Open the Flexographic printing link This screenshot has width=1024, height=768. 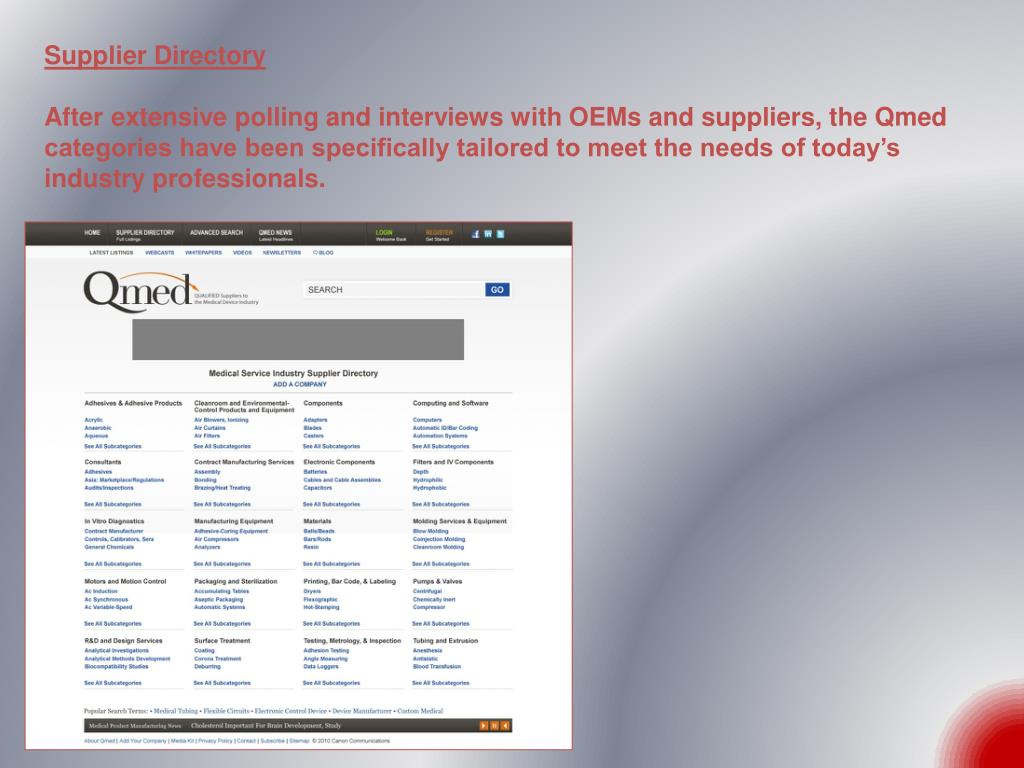(x=321, y=600)
